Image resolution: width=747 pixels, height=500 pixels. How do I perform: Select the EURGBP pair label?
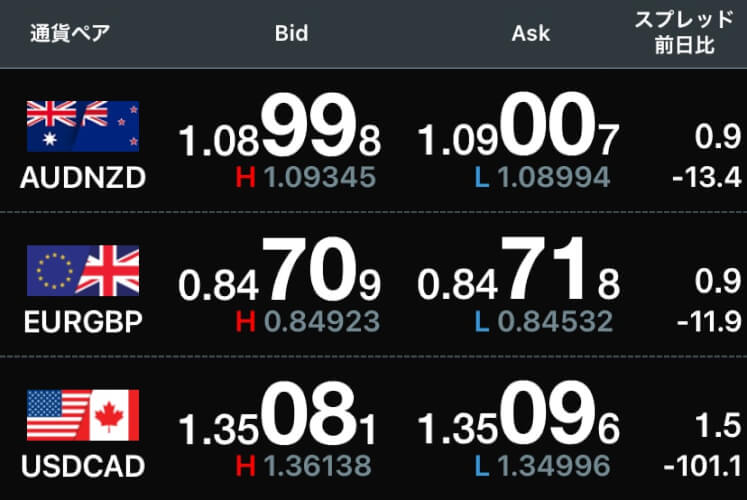click(x=82, y=322)
